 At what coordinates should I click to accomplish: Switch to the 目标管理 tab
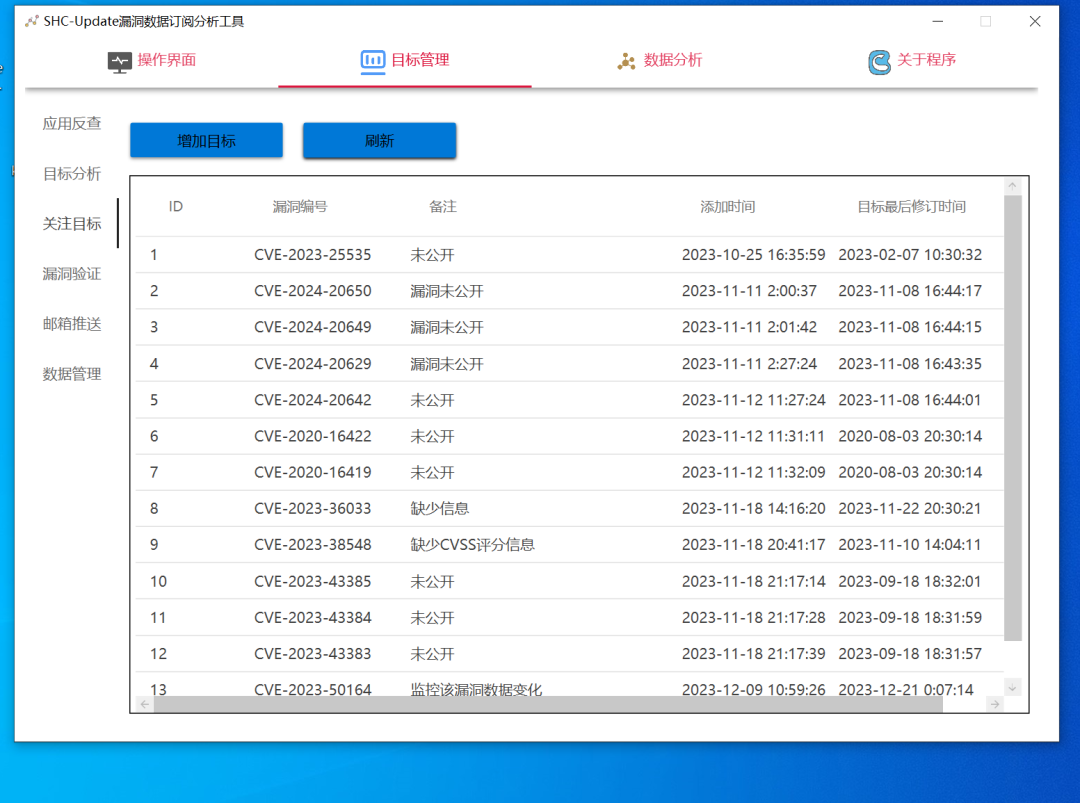405,61
